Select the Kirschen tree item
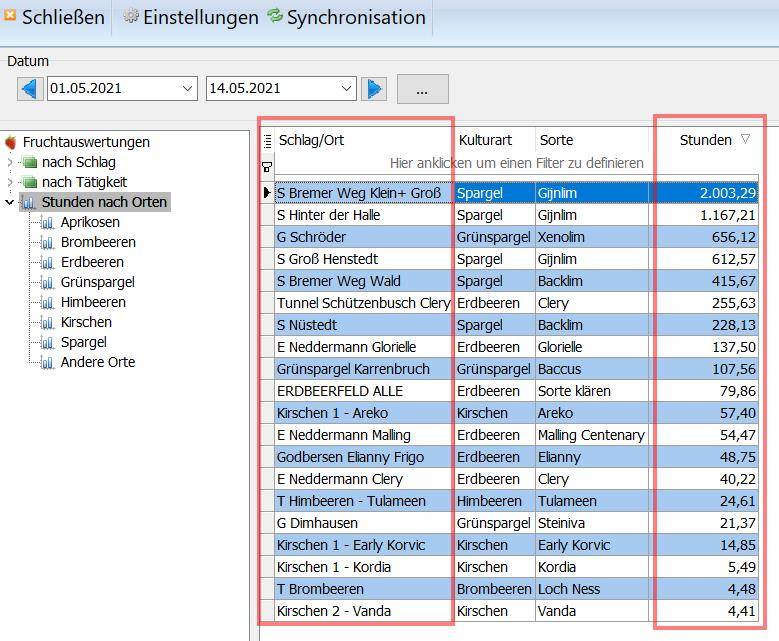This screenshot has height=641, width=779. [86, 322]
